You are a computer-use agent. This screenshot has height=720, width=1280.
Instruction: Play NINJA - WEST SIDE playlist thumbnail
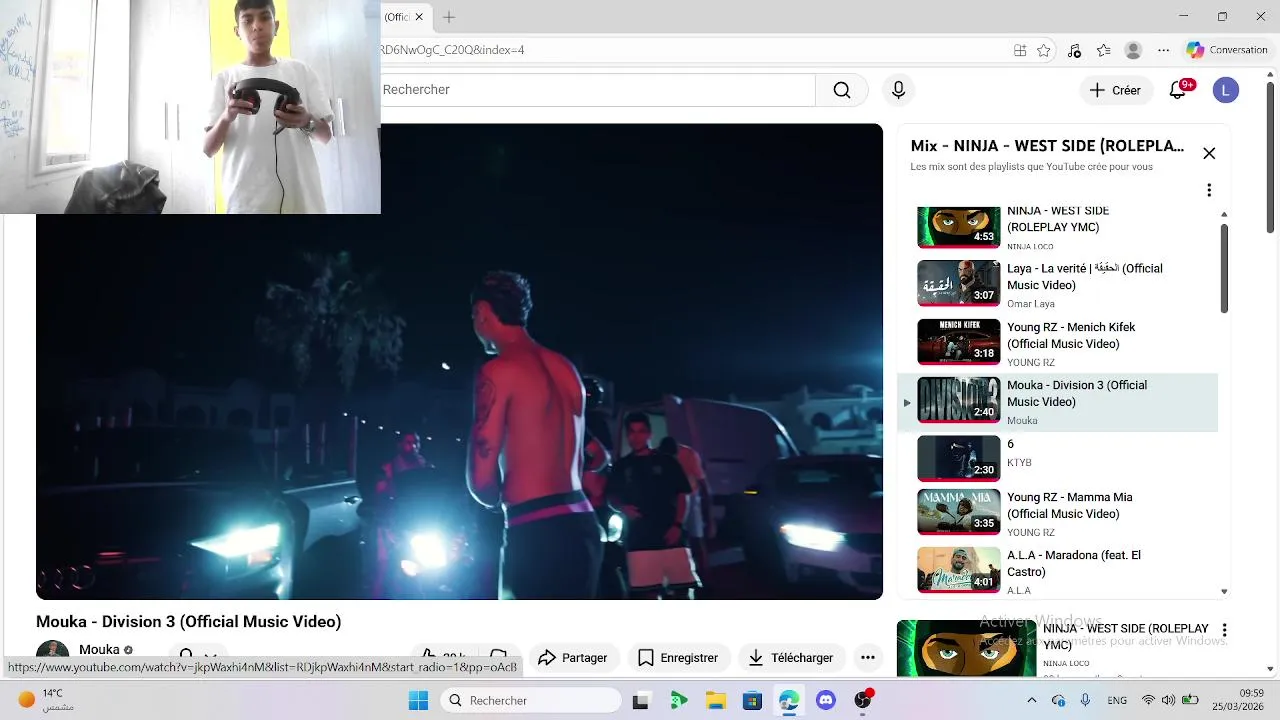pyautogui.click(x=959, y=227)
